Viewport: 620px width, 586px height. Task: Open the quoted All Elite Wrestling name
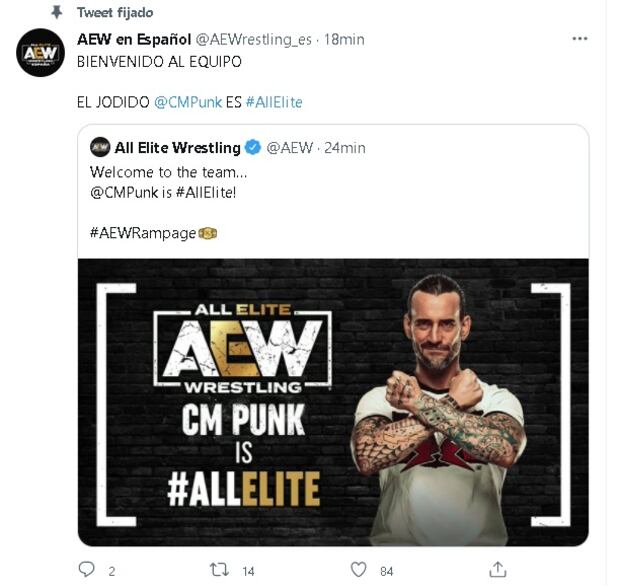pos(178,148)
